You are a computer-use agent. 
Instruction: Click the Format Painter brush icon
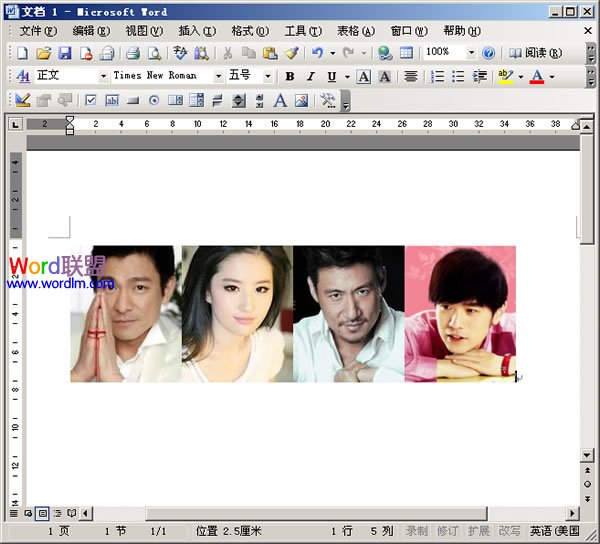(x=291, y=53)
